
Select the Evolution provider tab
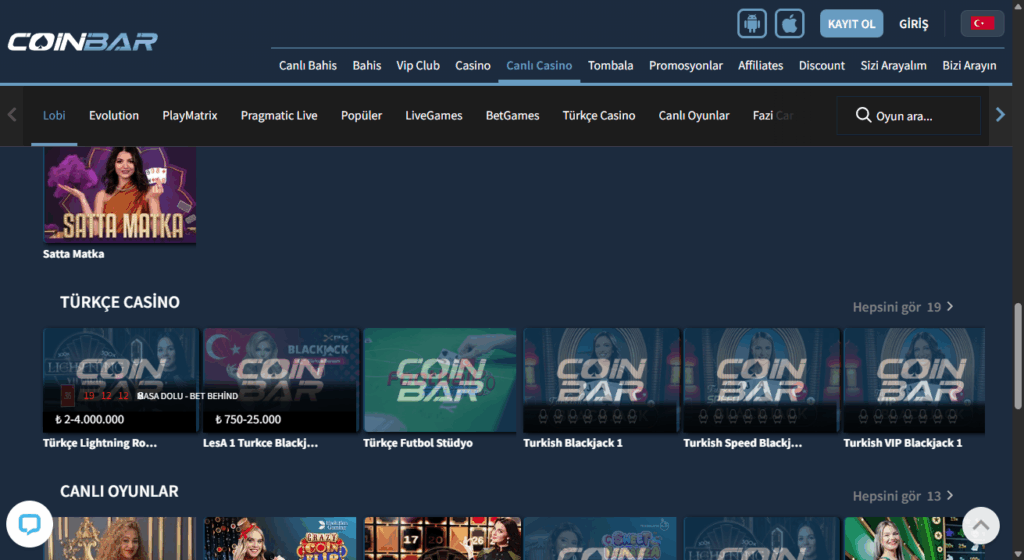pyautogui.click(x=114, y=116)
